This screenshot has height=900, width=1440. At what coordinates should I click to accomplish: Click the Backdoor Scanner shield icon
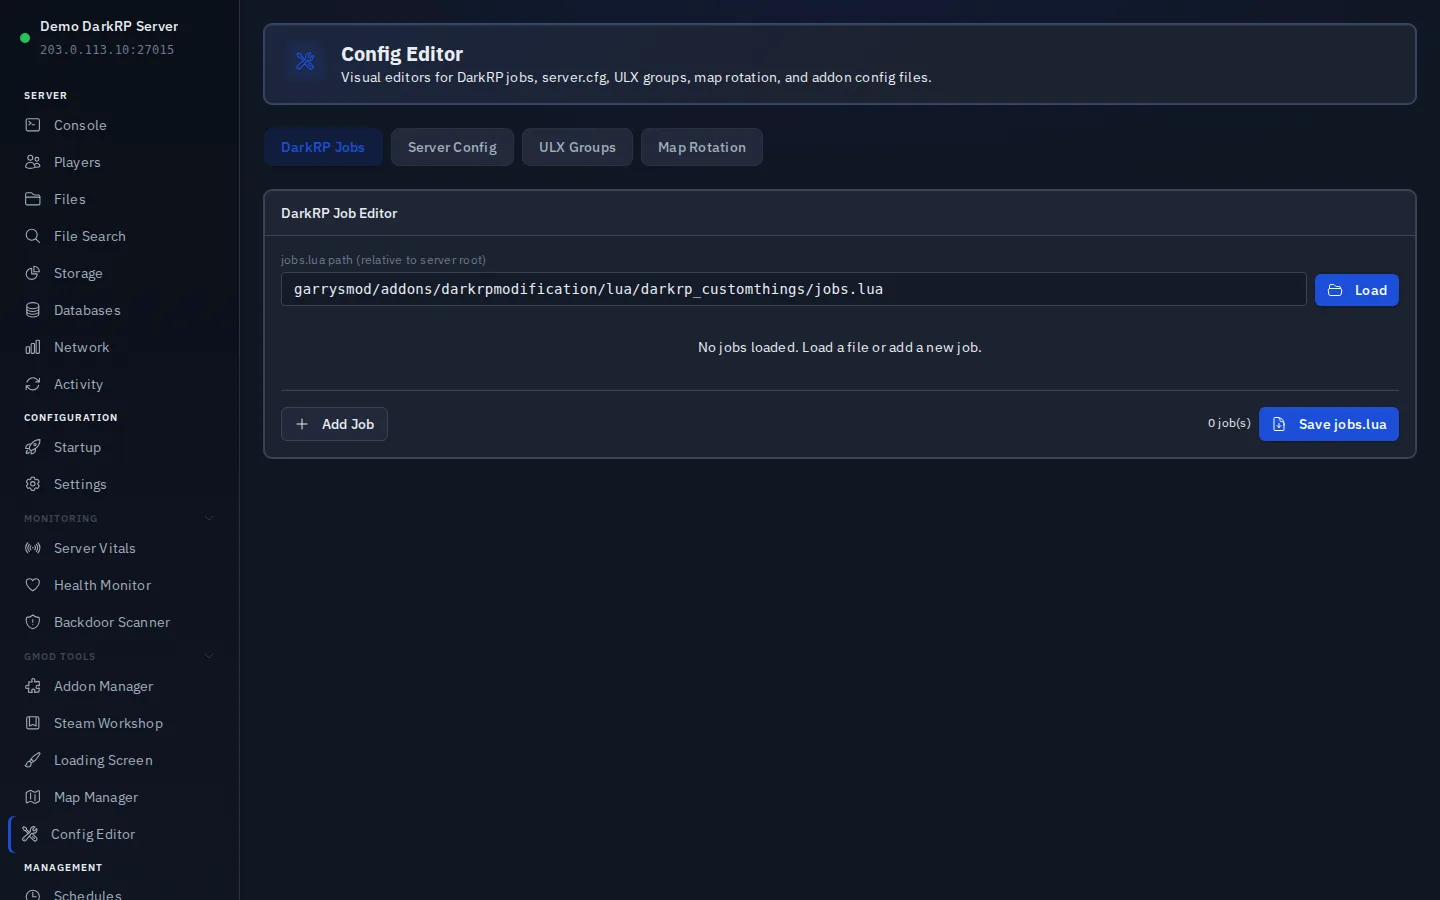pos(33,622)
